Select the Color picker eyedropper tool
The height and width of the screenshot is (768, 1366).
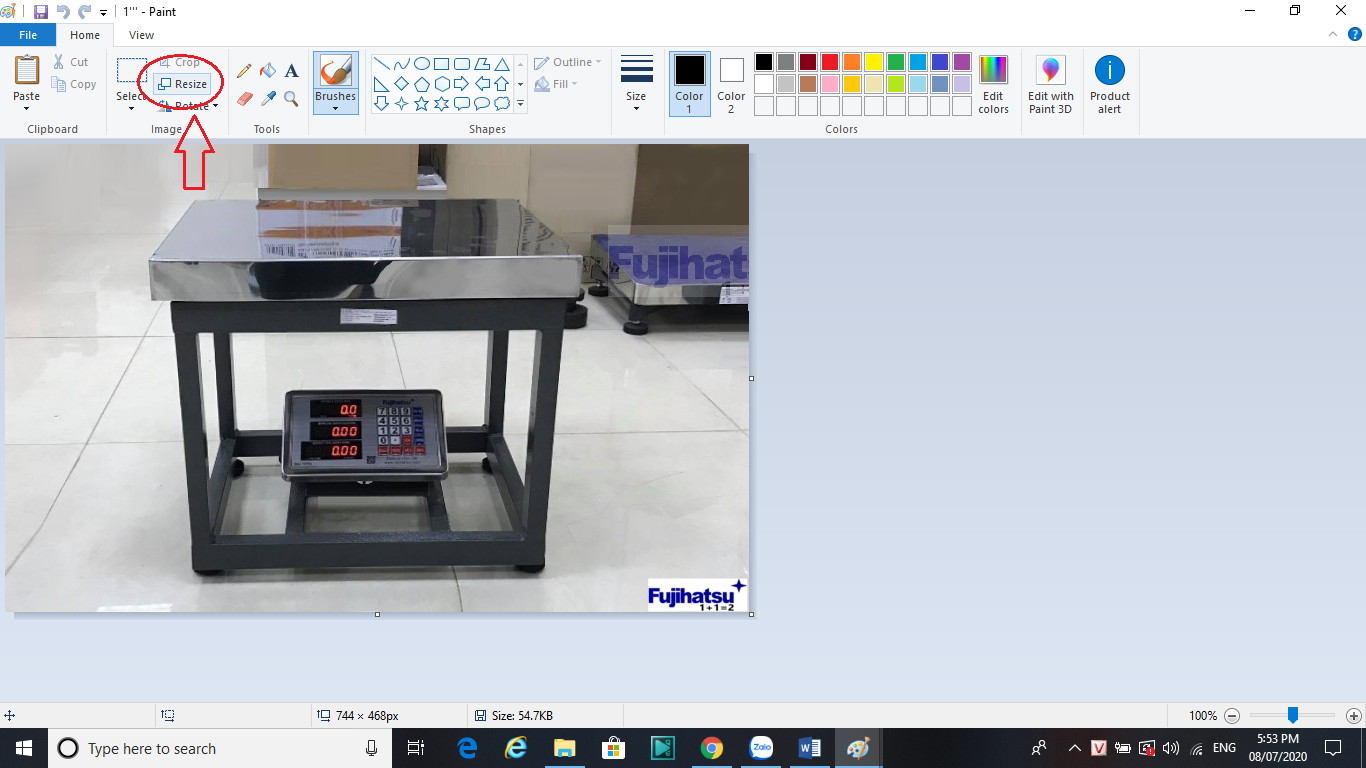[x=267, y=98]
